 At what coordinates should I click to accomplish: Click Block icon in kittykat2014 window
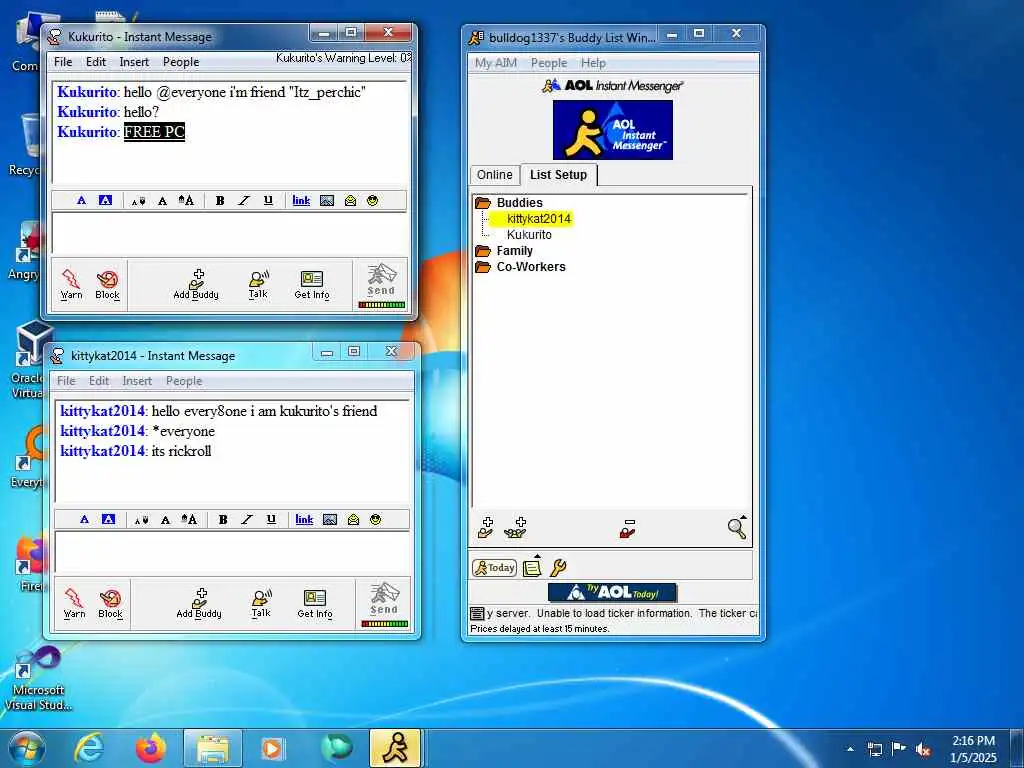pos(110,603)
